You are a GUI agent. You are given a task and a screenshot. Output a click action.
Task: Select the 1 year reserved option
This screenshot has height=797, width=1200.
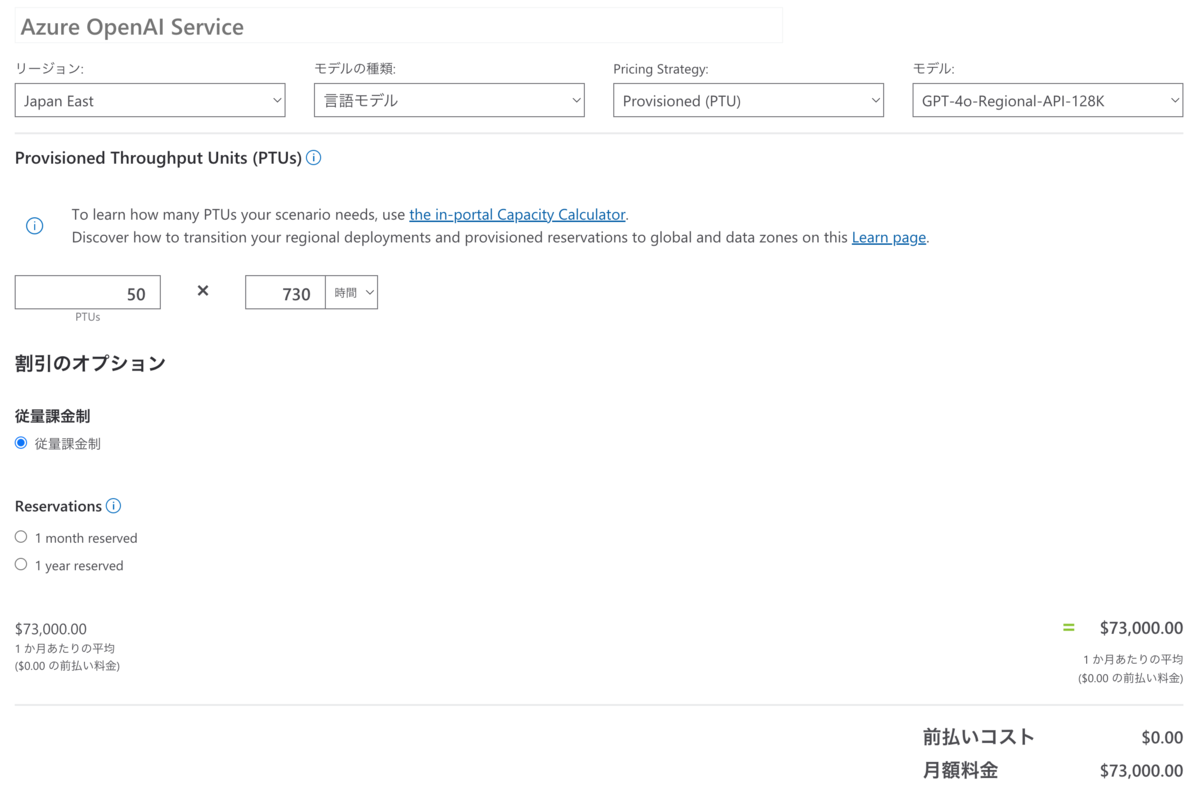click(21, 565)
